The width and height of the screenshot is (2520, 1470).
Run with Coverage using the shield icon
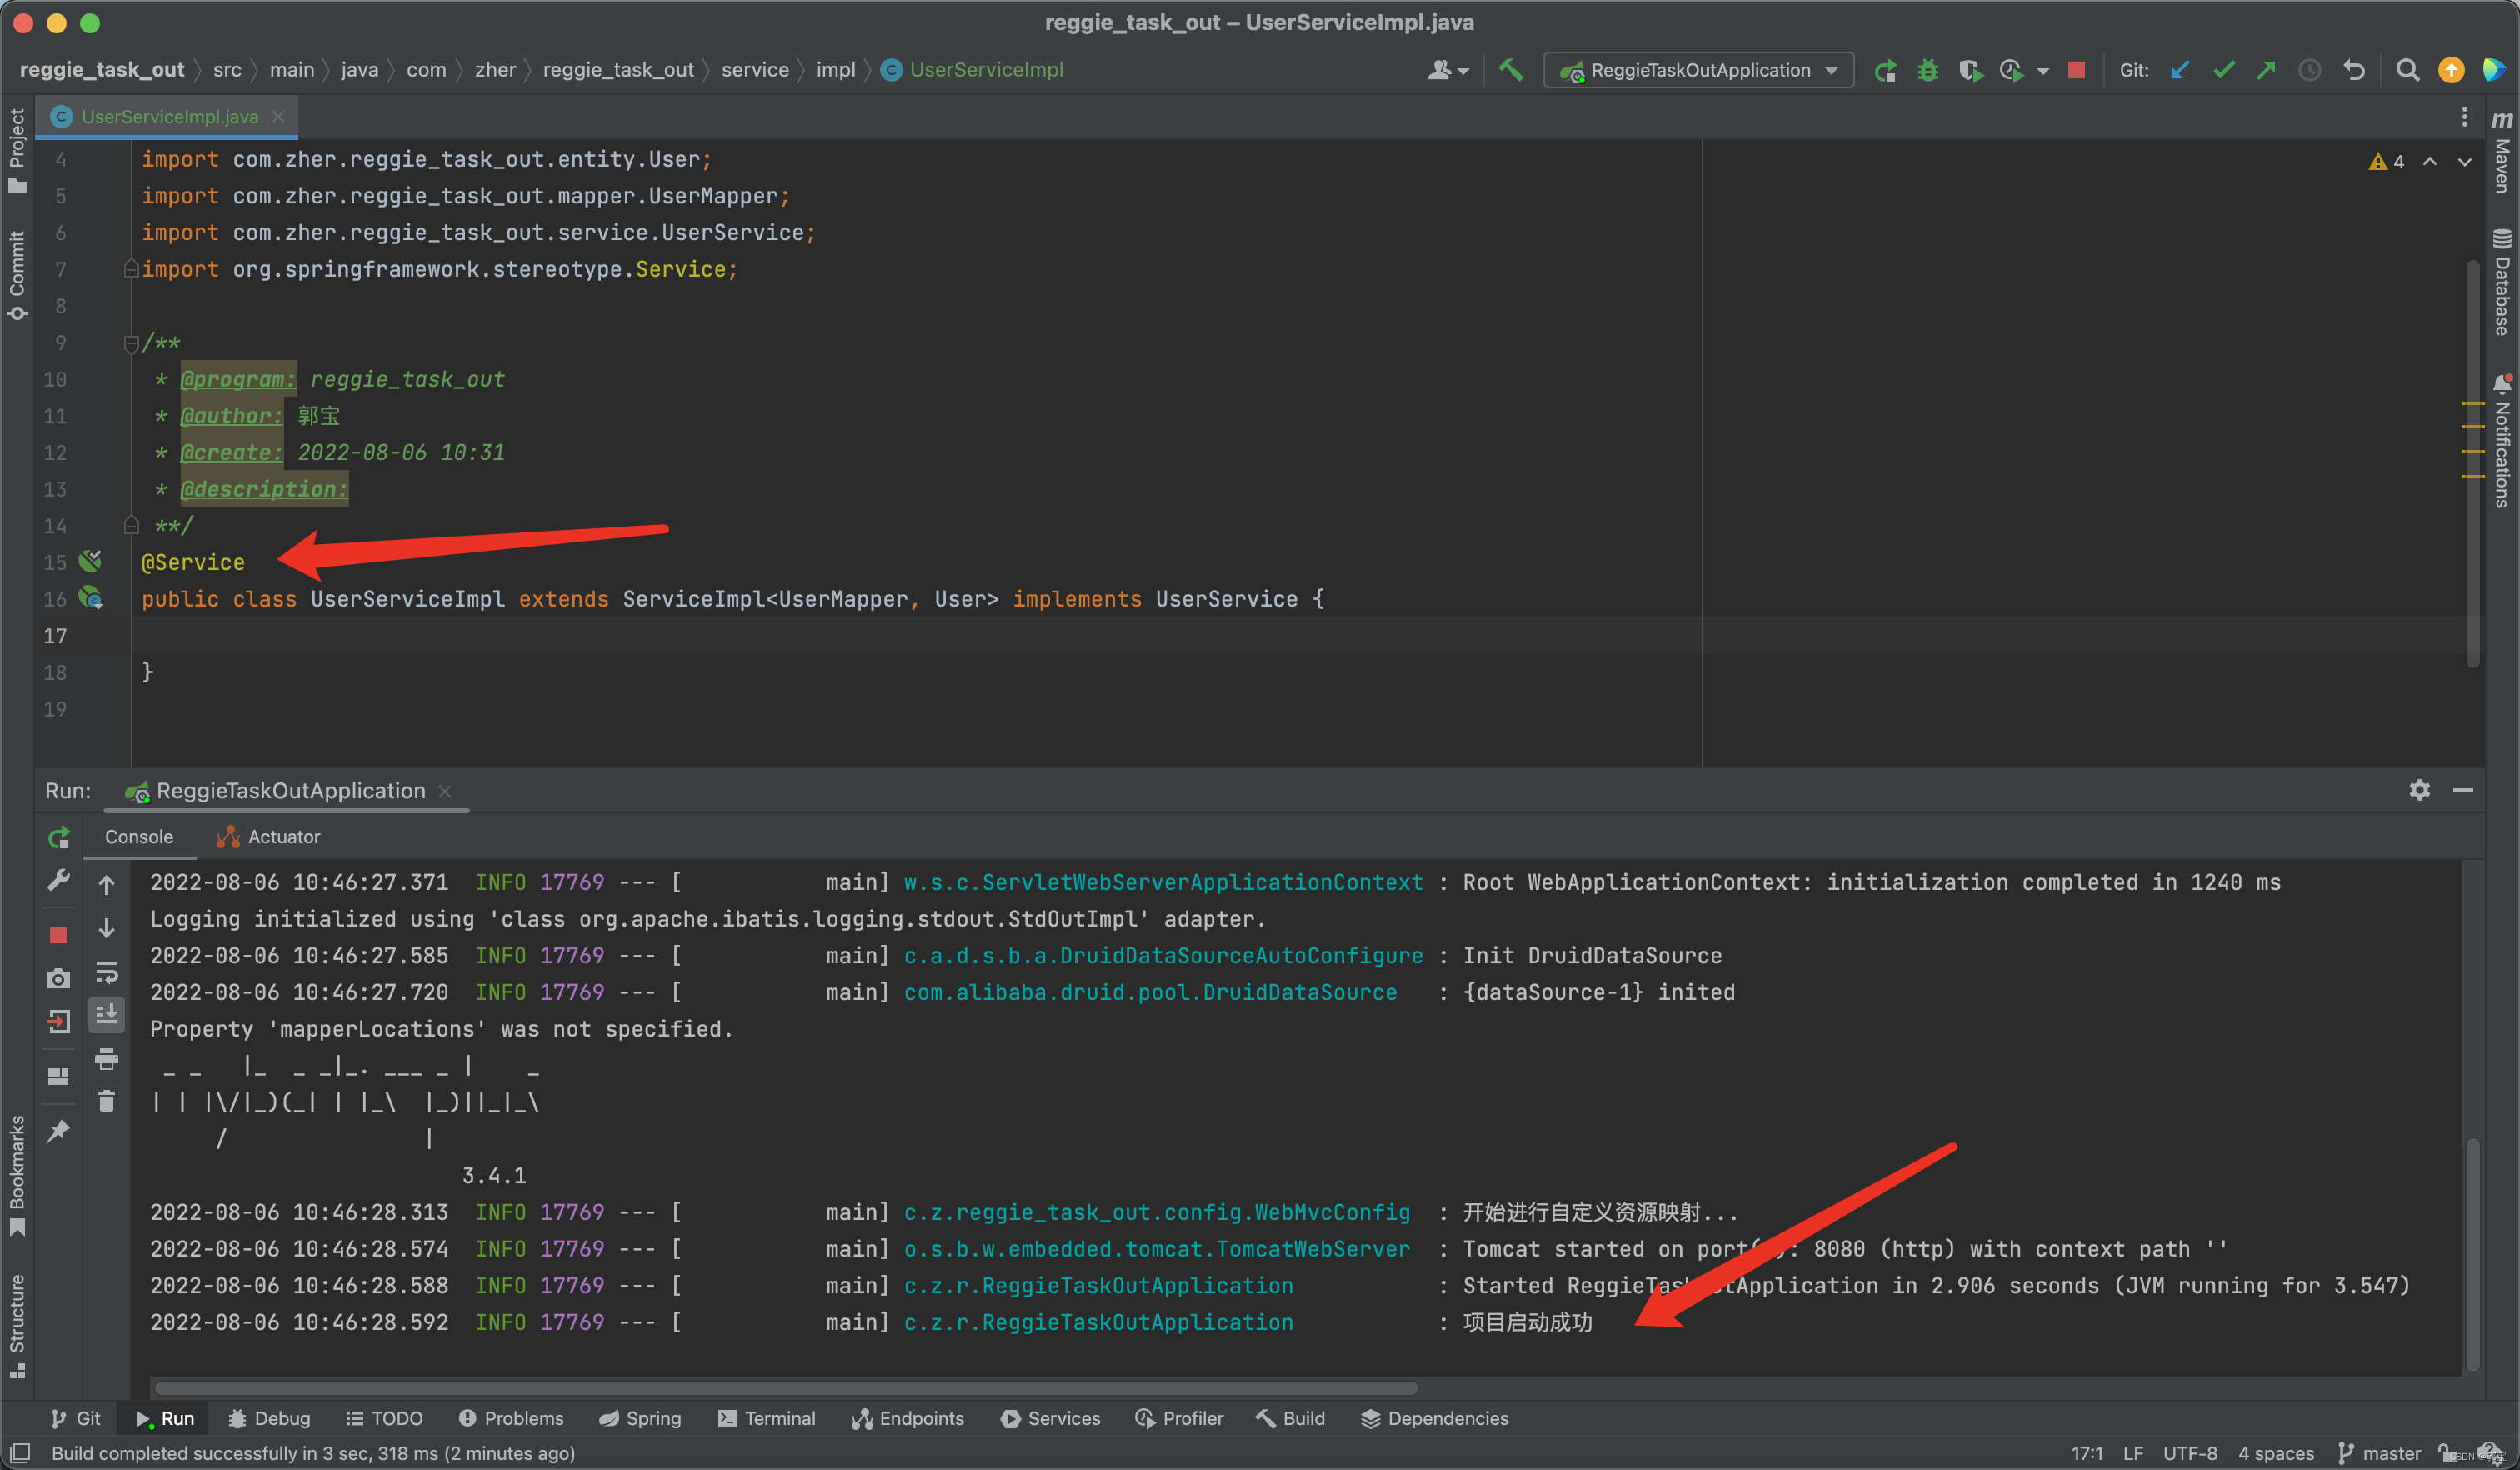pyautogui.click(x=1971, y=70)
